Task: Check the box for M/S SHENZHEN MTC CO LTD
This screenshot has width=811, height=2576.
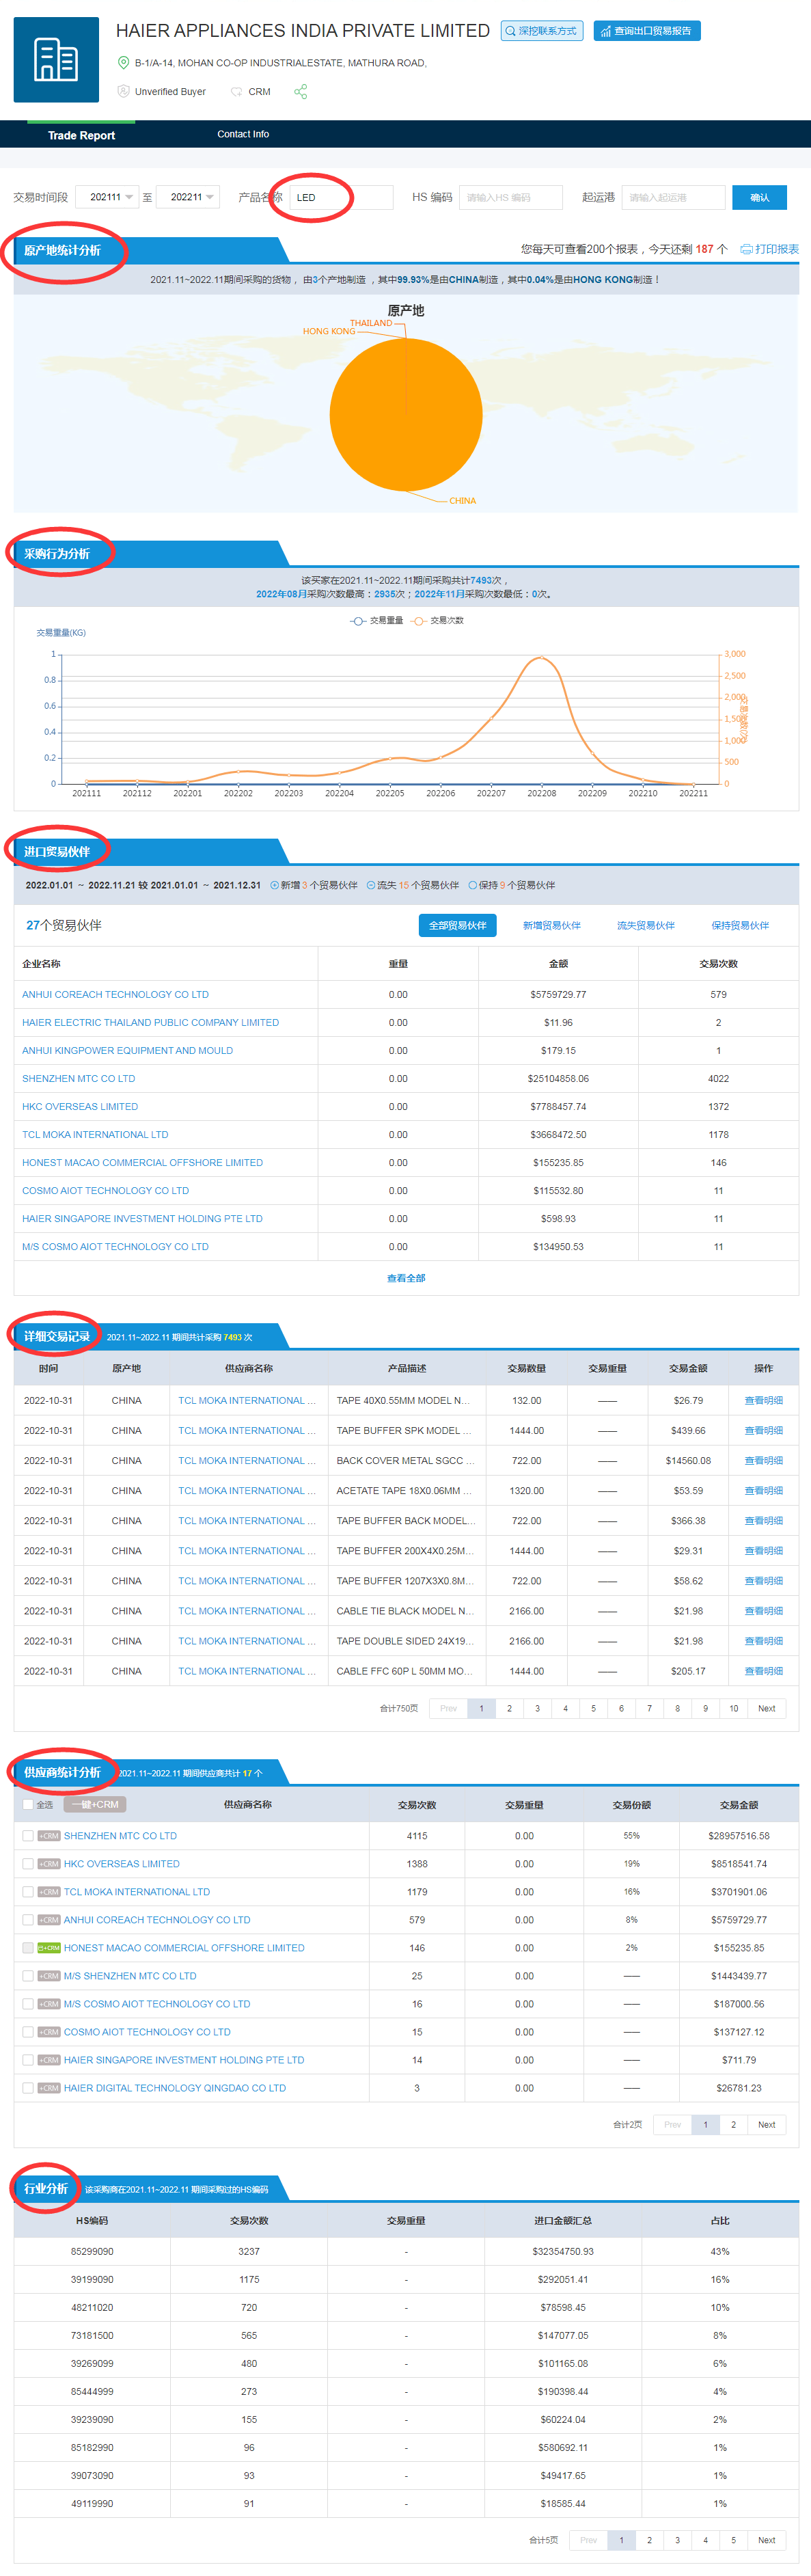Action: [28, 1976]
